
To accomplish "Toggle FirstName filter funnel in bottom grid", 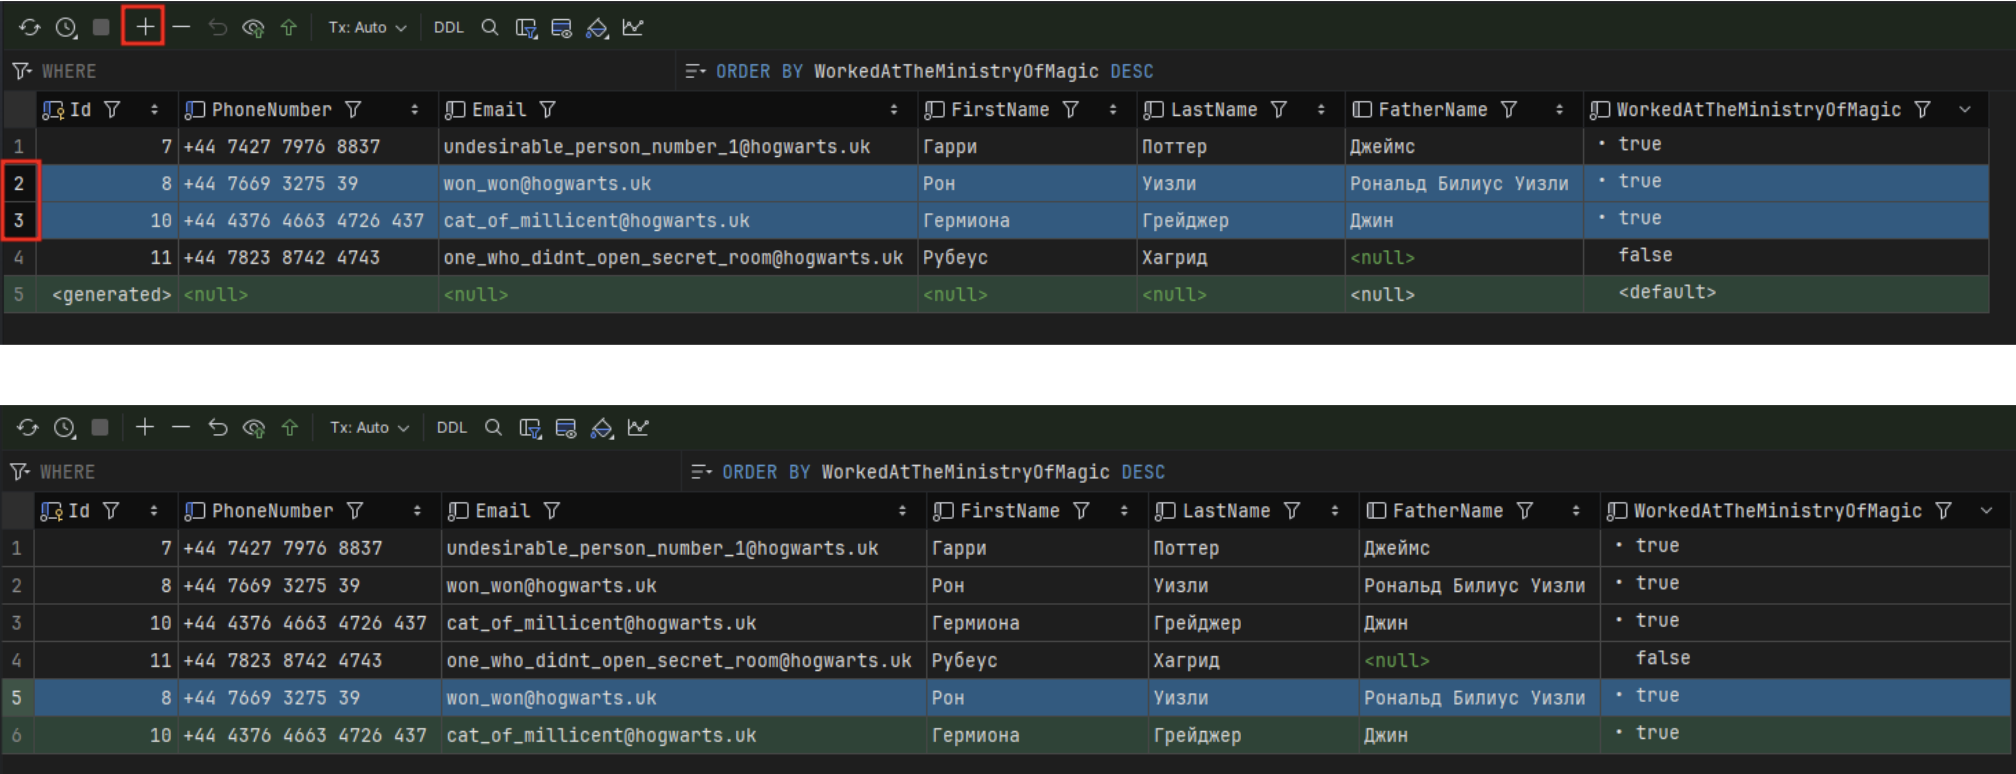I will 1081,511.
